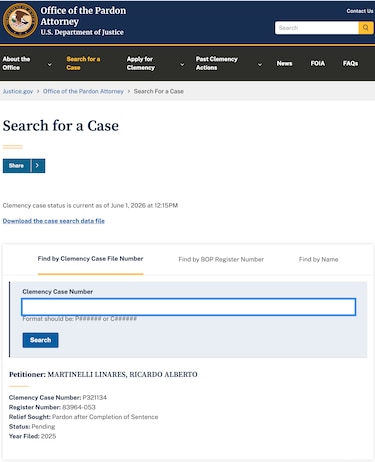Select Find by Clemency Case File Number tab
Screen dimensions: 375x462
(90, 259)
